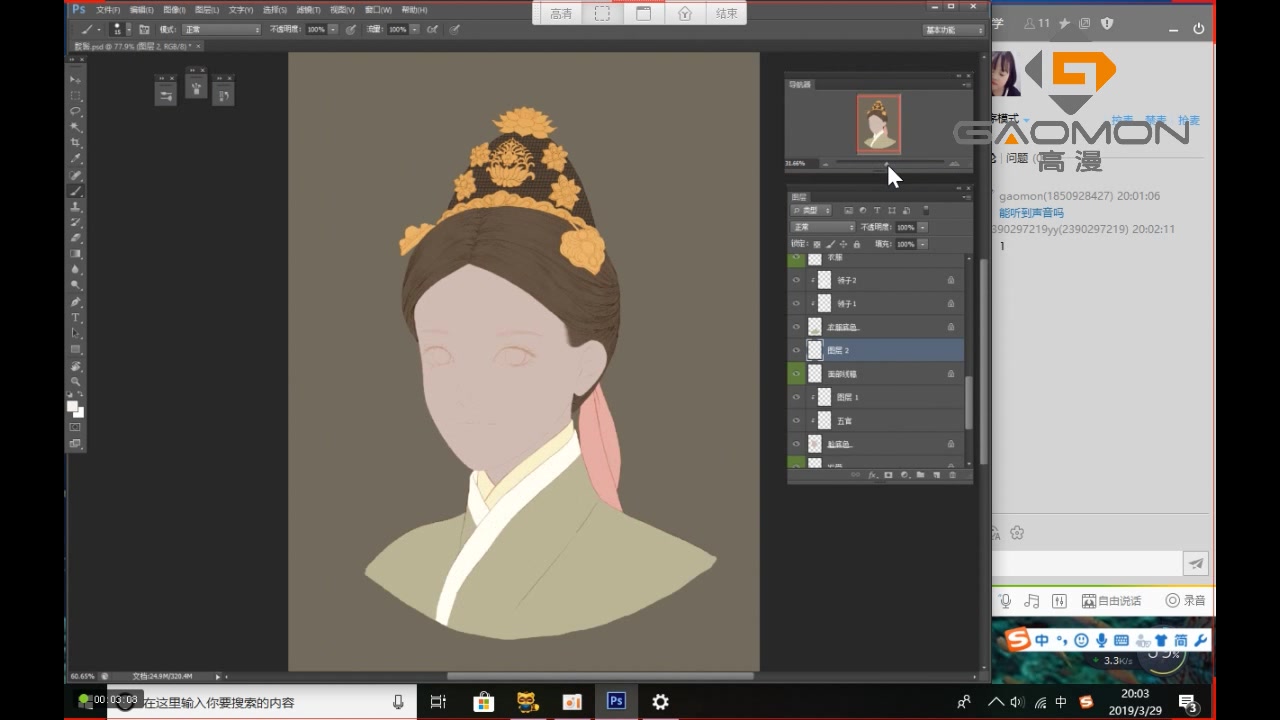Open the layer blend mode dropdown
1280x720 pixels.
click(822, 227)
